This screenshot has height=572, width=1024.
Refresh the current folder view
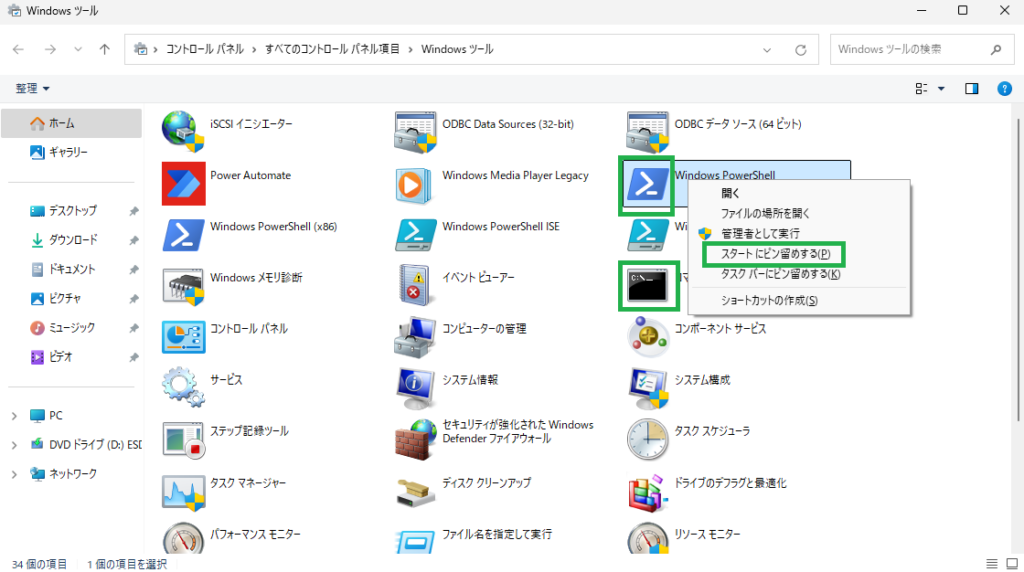point(801,50)
